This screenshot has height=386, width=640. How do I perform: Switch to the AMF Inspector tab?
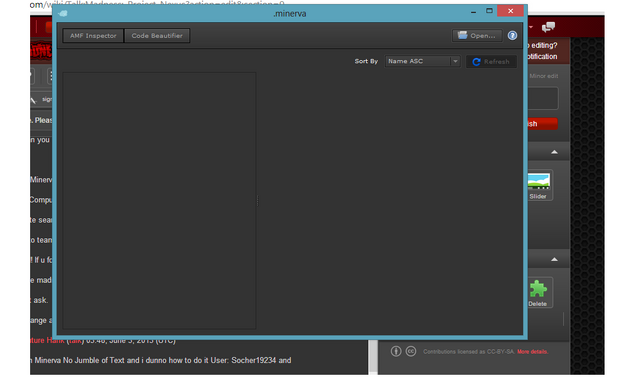[x=93, y=36]
